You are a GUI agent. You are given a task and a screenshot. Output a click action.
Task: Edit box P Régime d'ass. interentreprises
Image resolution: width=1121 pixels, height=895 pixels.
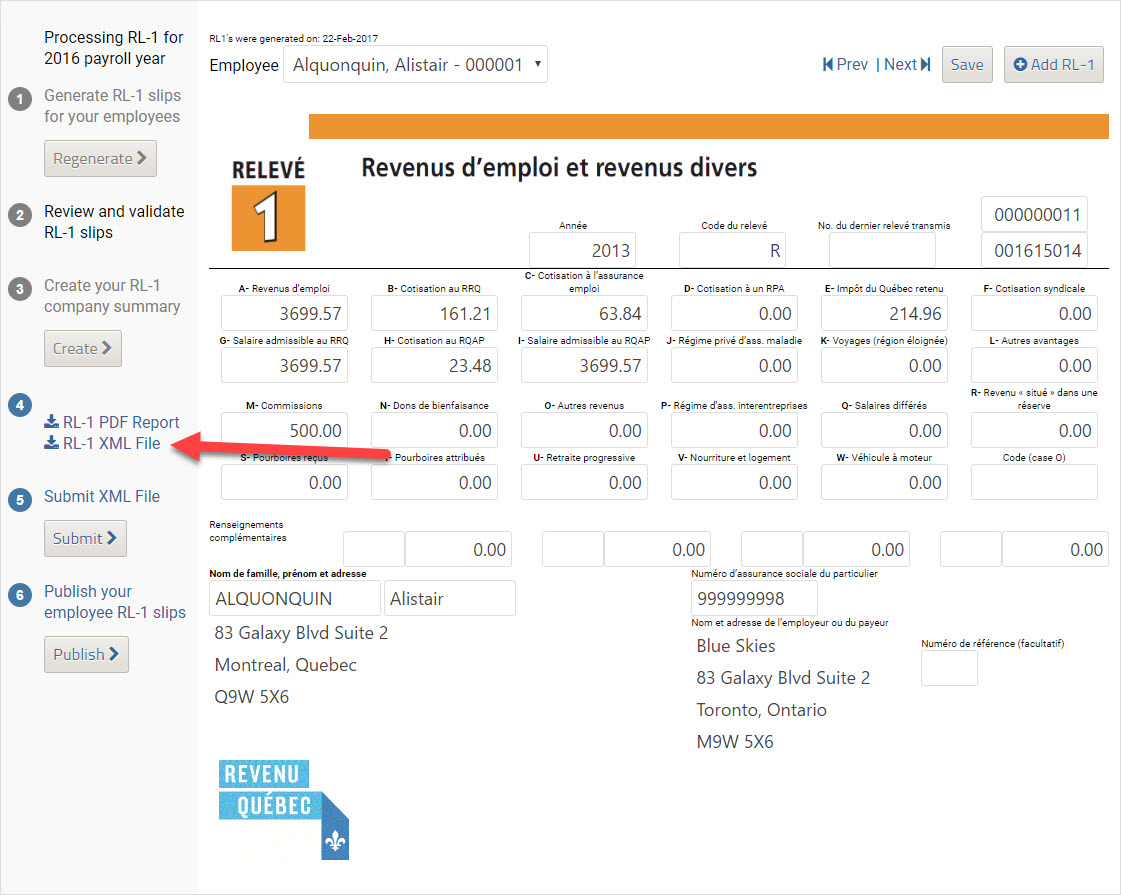734,430
